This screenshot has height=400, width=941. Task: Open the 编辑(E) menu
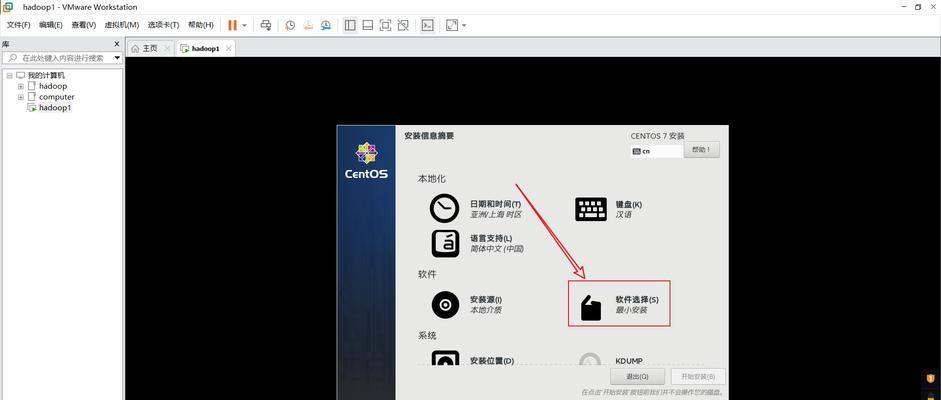tap(50, 25)
